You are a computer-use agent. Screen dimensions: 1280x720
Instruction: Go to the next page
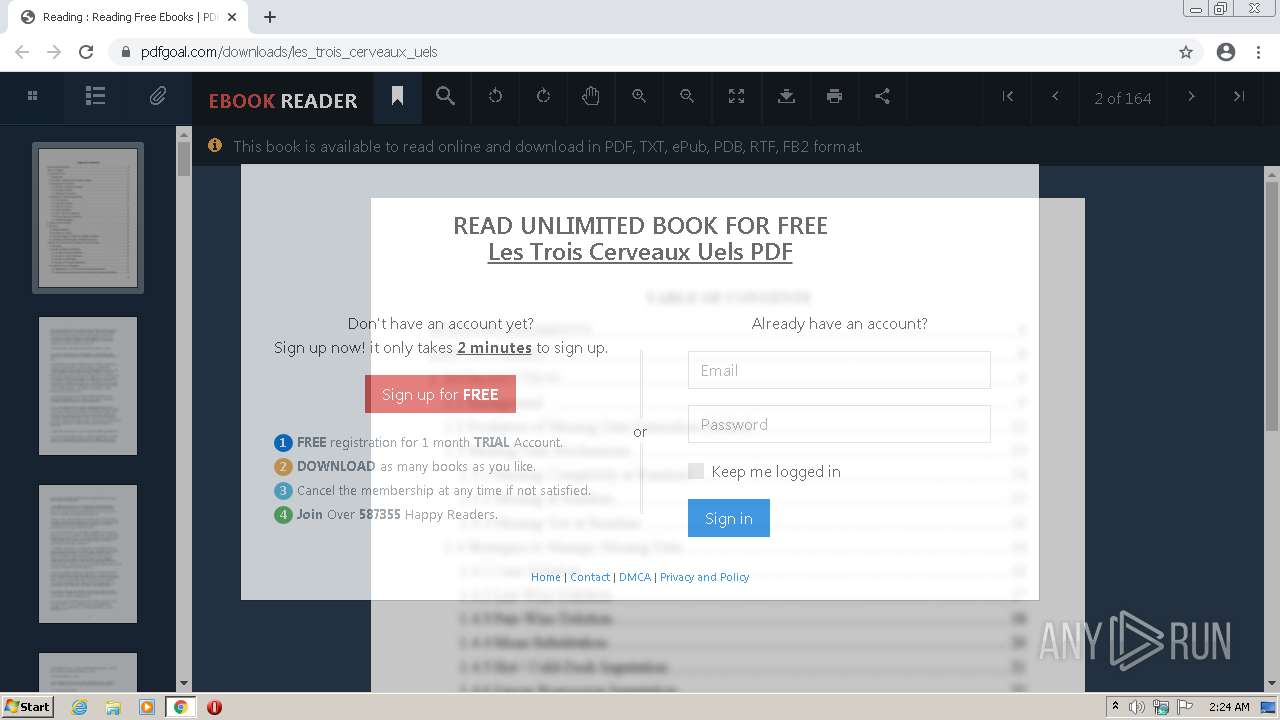pos(1191,96)
